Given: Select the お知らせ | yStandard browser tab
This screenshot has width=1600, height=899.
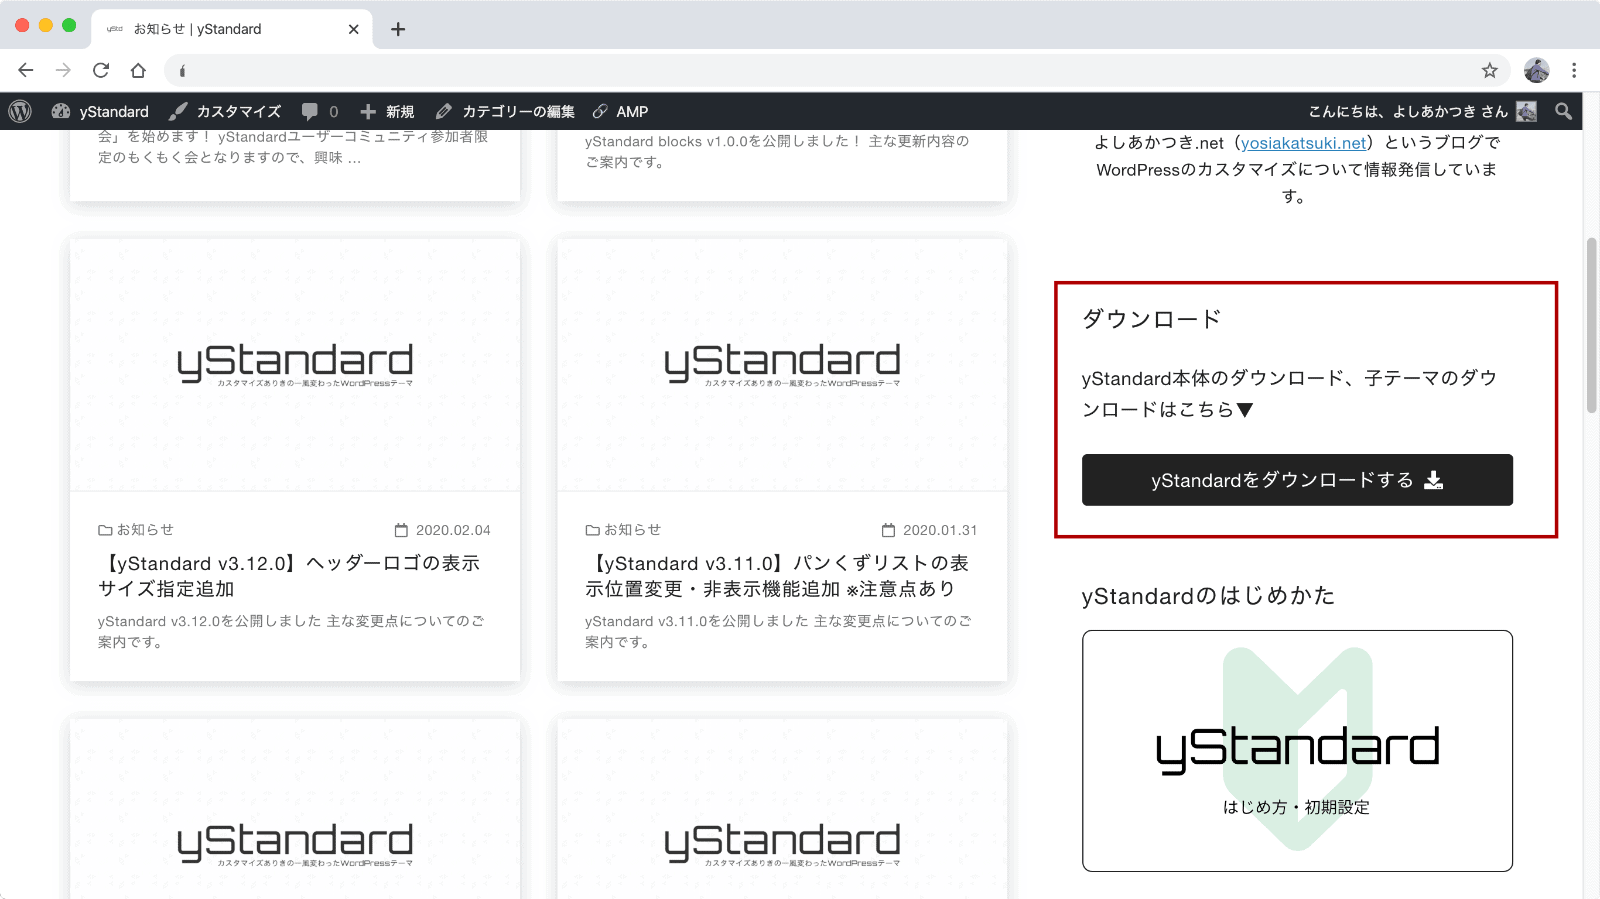Looking at the screenshot, I should pos(232,29).
